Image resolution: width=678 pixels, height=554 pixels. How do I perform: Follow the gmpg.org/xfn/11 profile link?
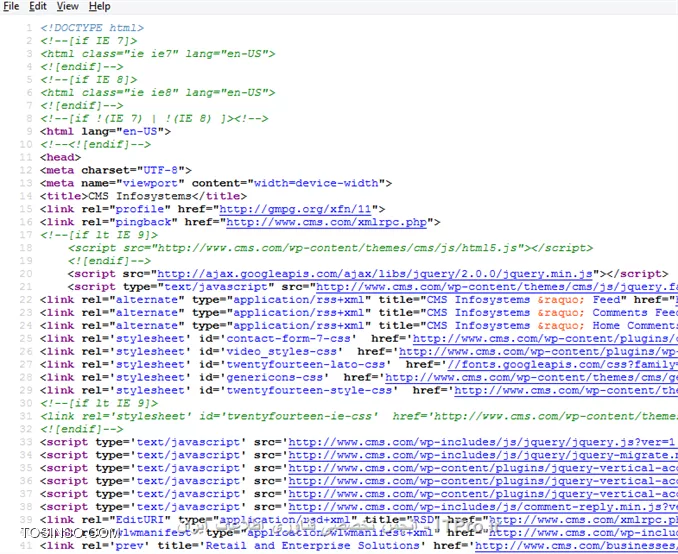[x=295, y=209]
